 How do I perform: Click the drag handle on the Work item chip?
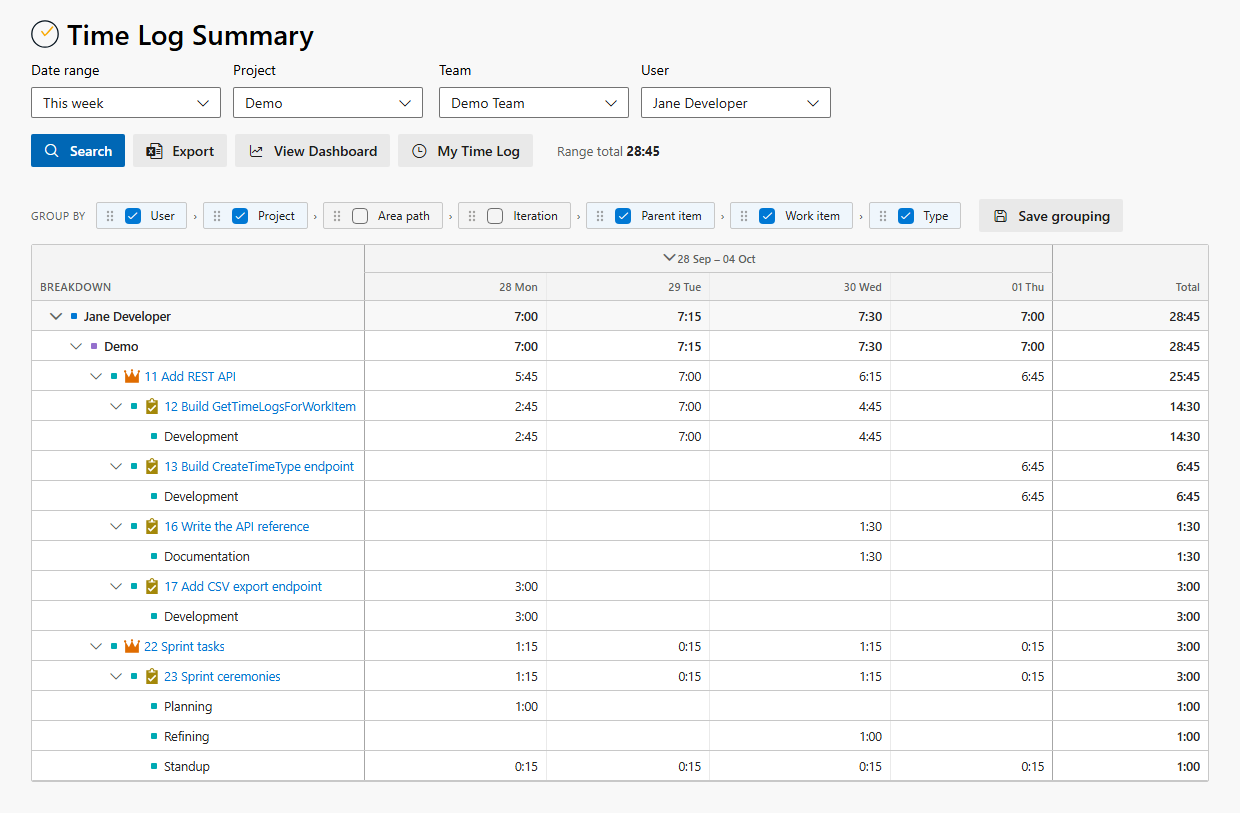pos(744,216)
